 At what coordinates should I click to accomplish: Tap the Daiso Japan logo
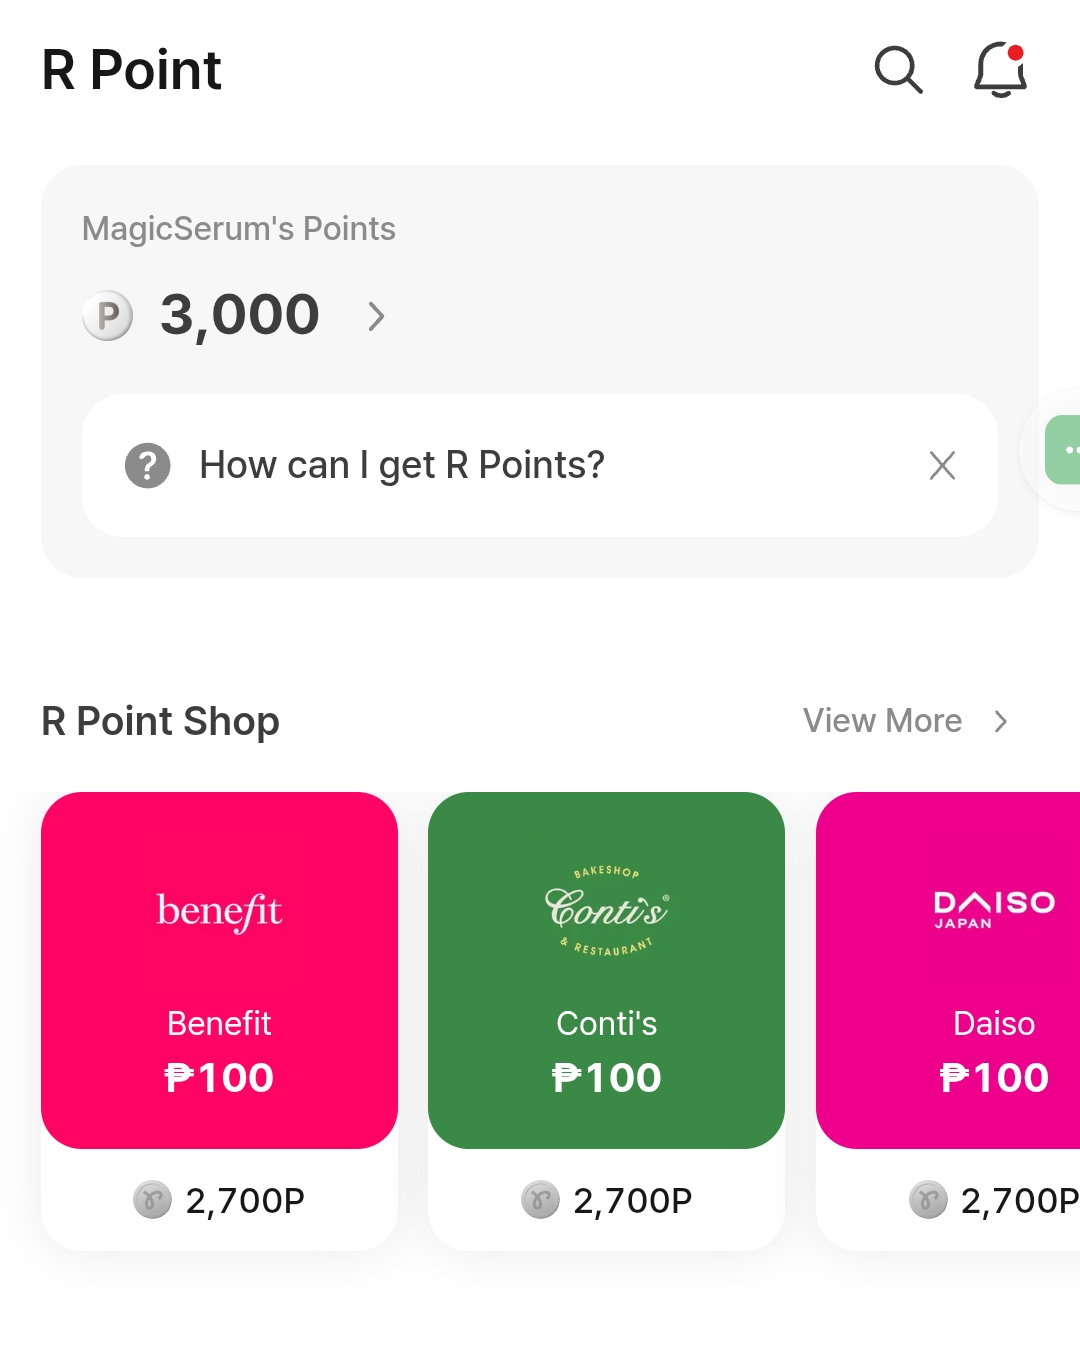994,909
